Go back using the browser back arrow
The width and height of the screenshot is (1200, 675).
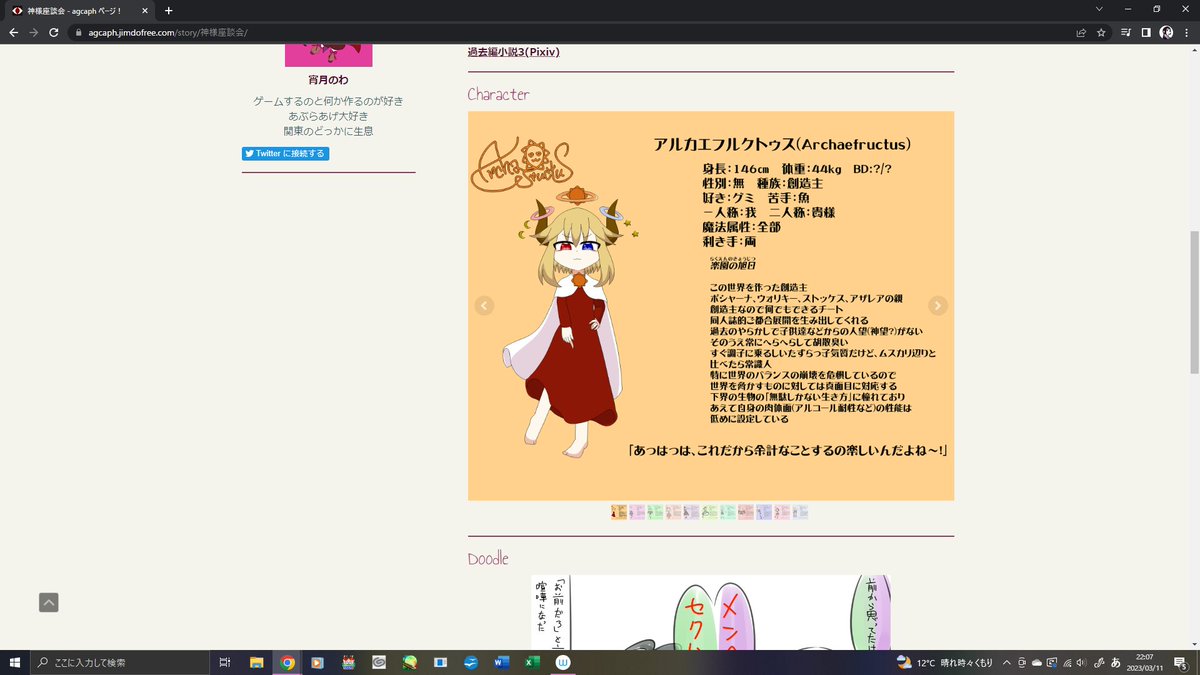[x=14, y=32]
